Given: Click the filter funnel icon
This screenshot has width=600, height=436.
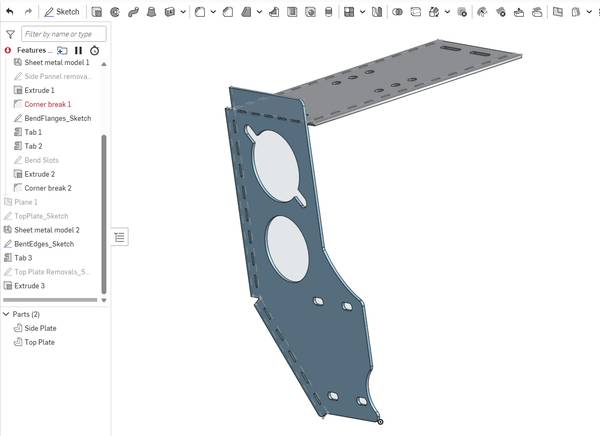Looking at the screenshot, I should point(10,33).
